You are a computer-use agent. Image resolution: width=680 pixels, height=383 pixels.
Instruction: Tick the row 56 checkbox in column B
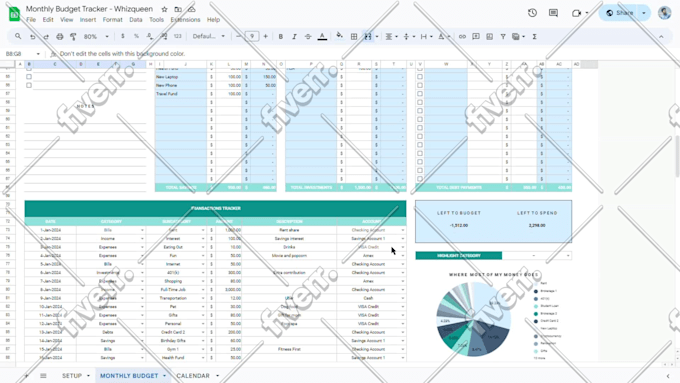tap(29, 85)
